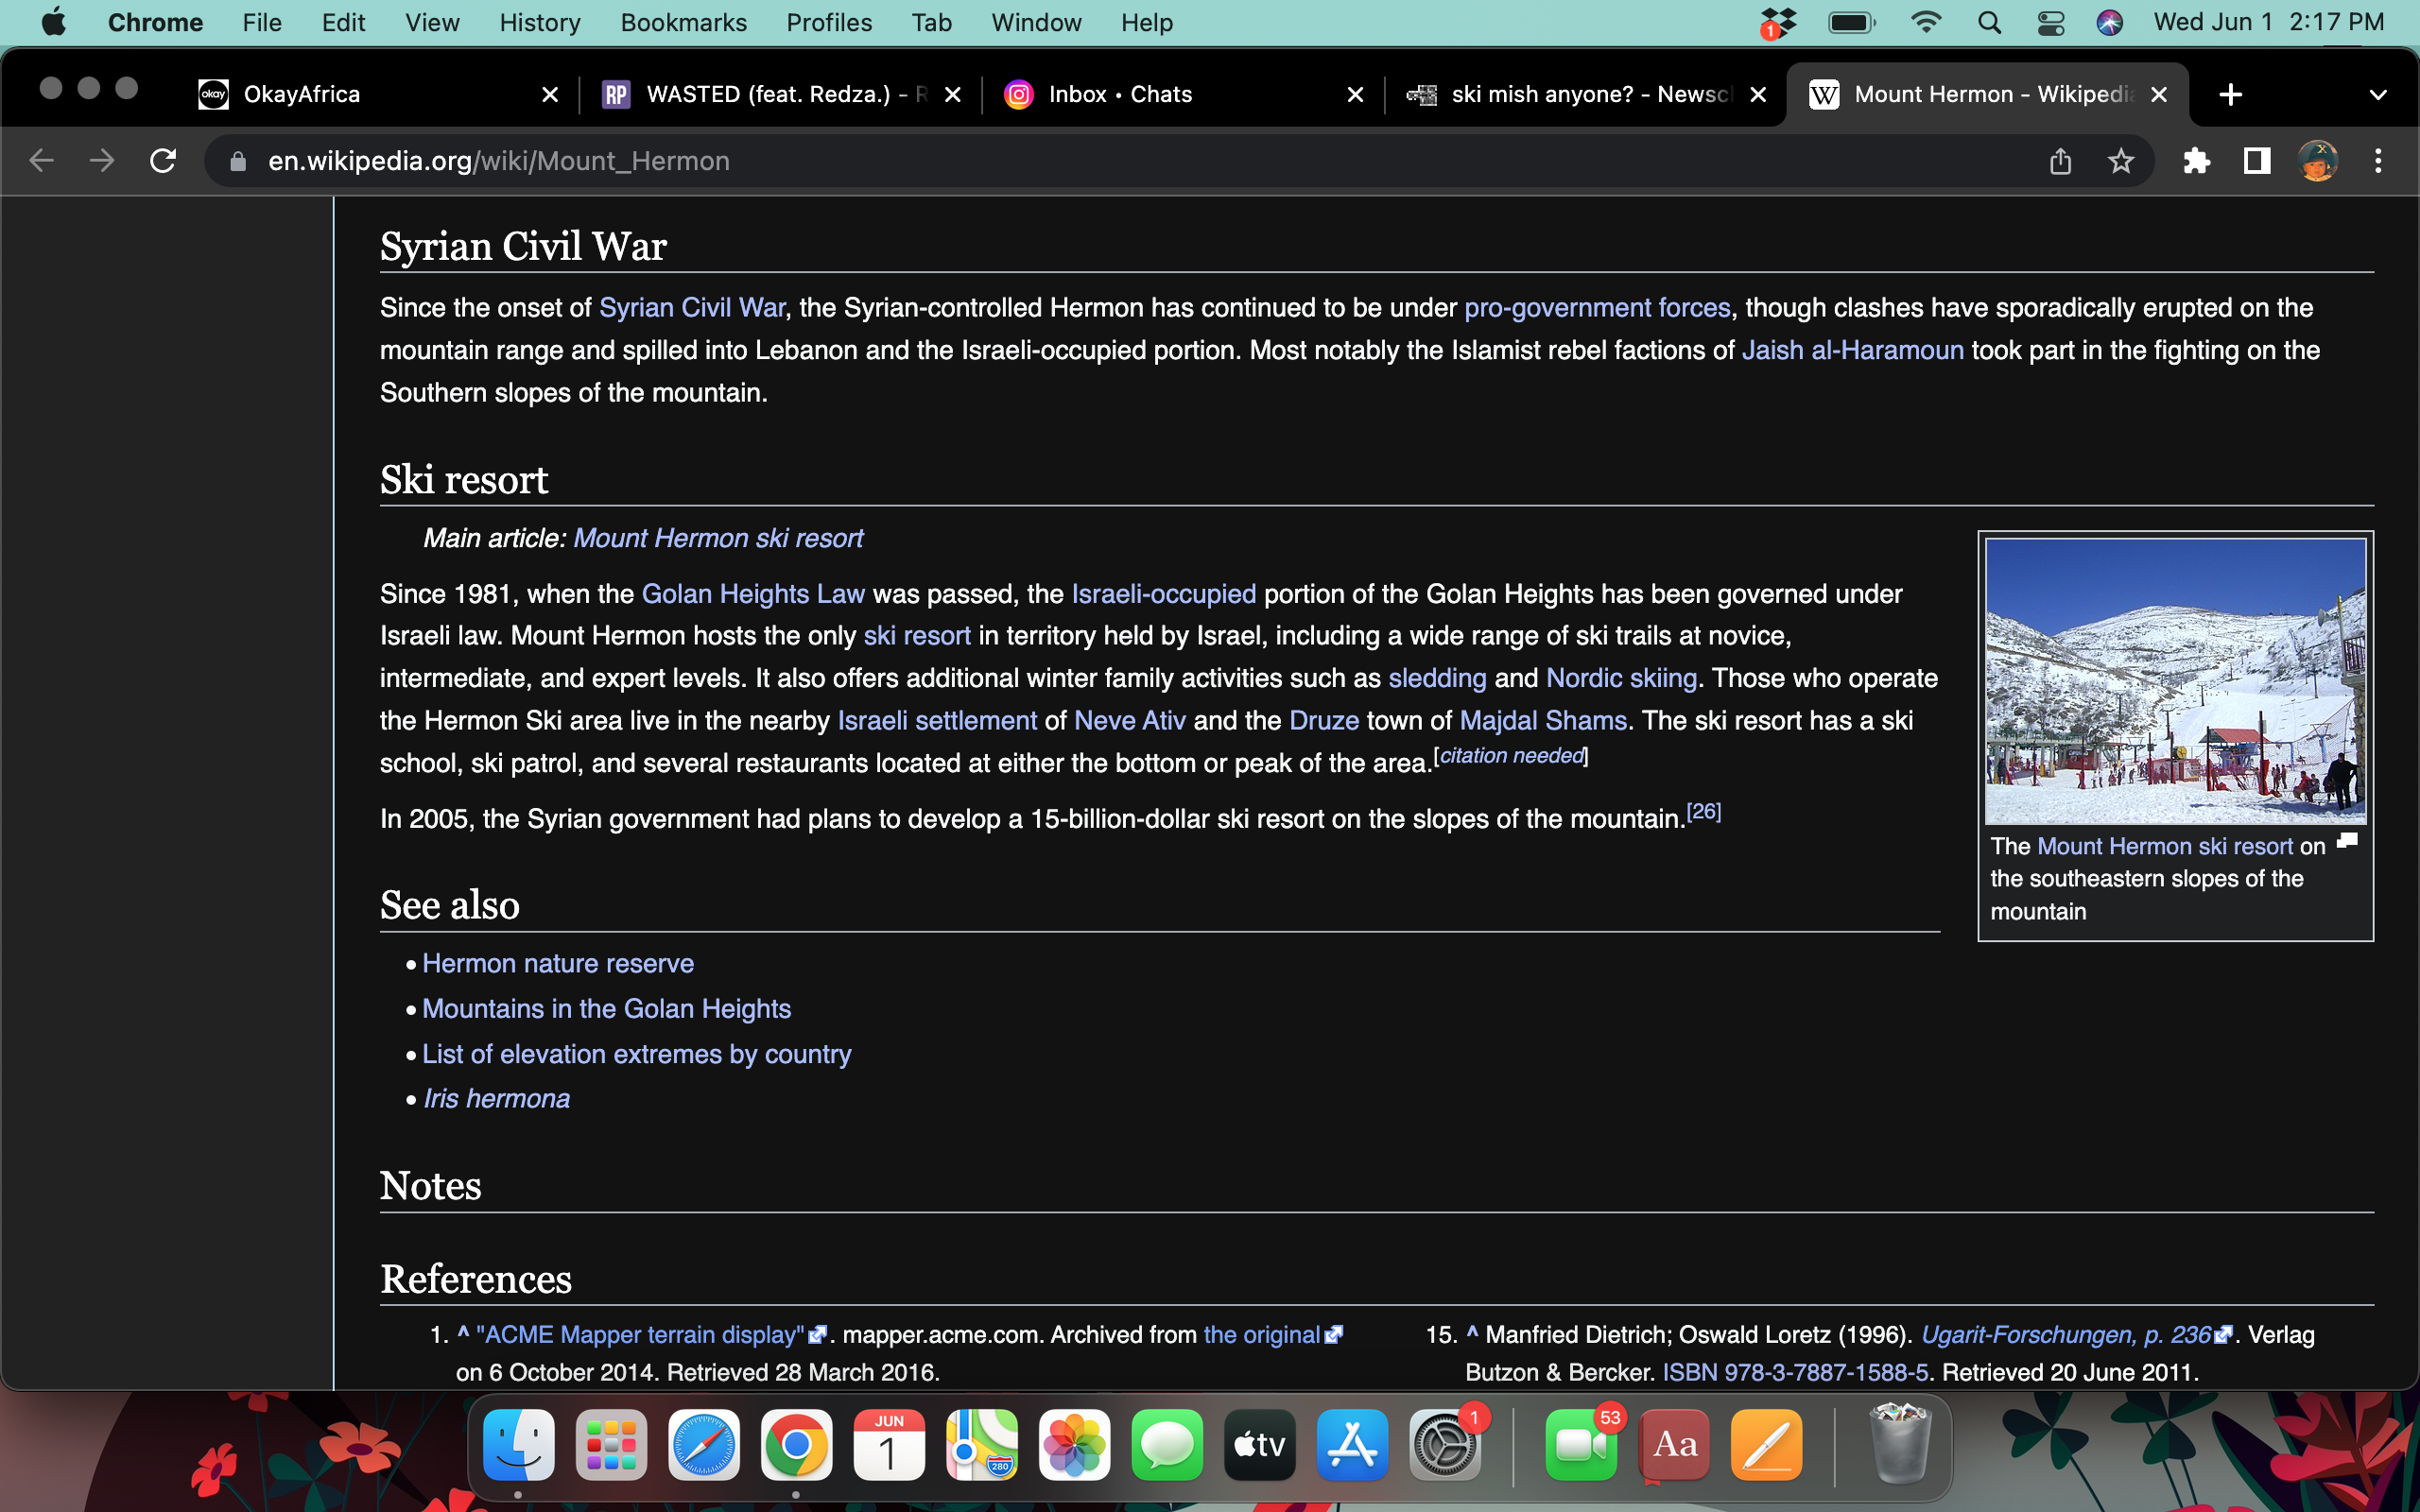Follow the Golan Heights Law link
The image size is (2420, 1512).
click(752, 594)
